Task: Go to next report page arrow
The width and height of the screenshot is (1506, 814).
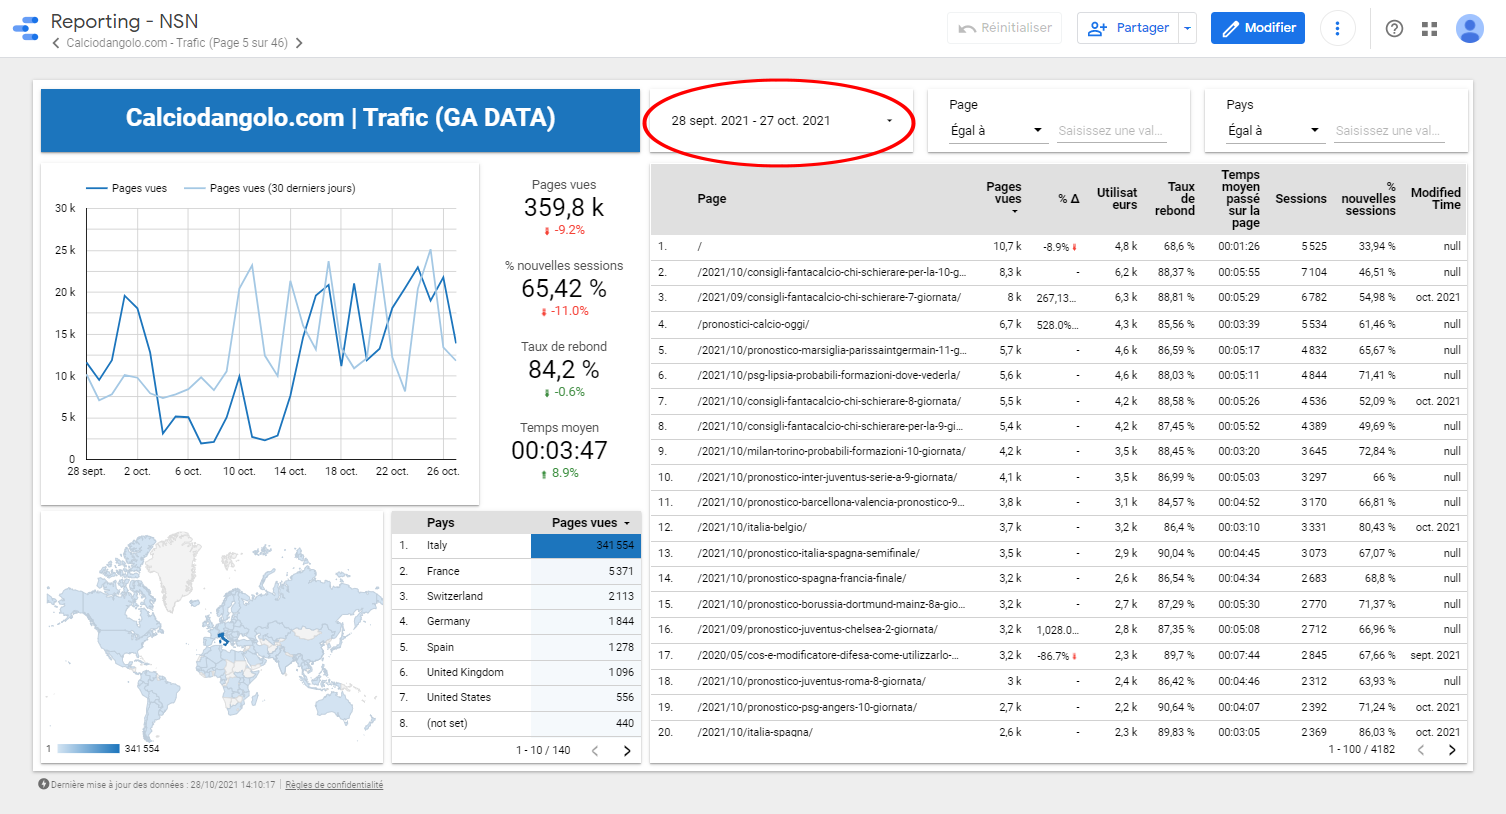Action: (x=298, y=43)
